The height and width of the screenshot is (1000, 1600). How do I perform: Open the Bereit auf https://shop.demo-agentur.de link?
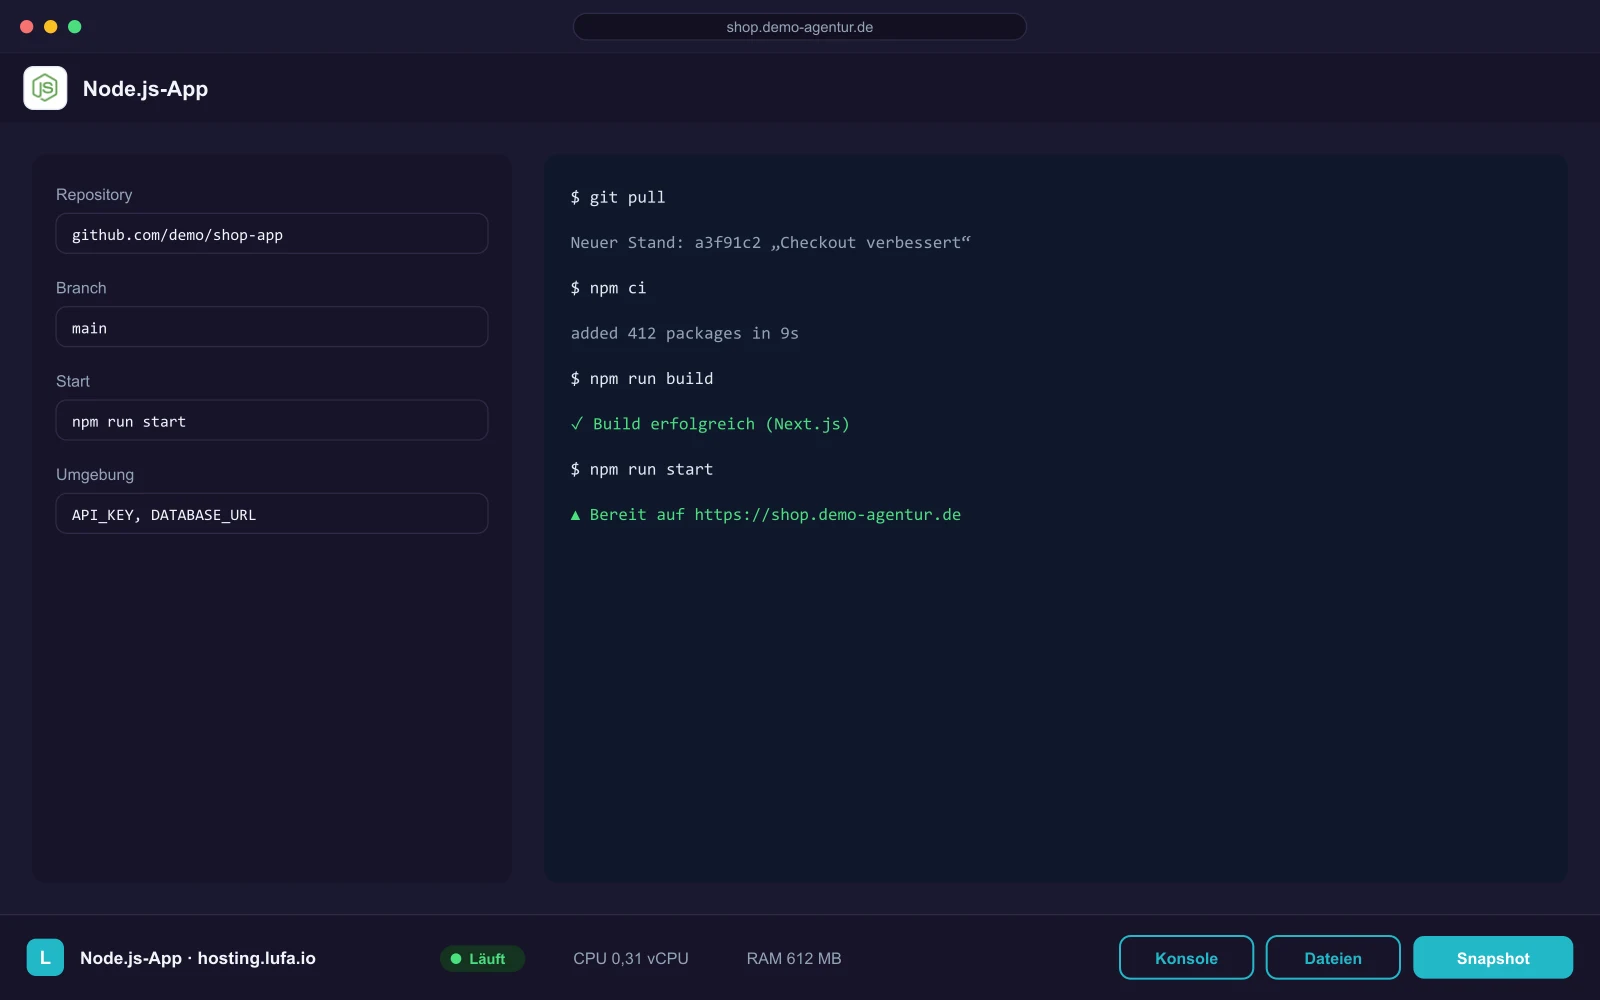pos(766,514)
